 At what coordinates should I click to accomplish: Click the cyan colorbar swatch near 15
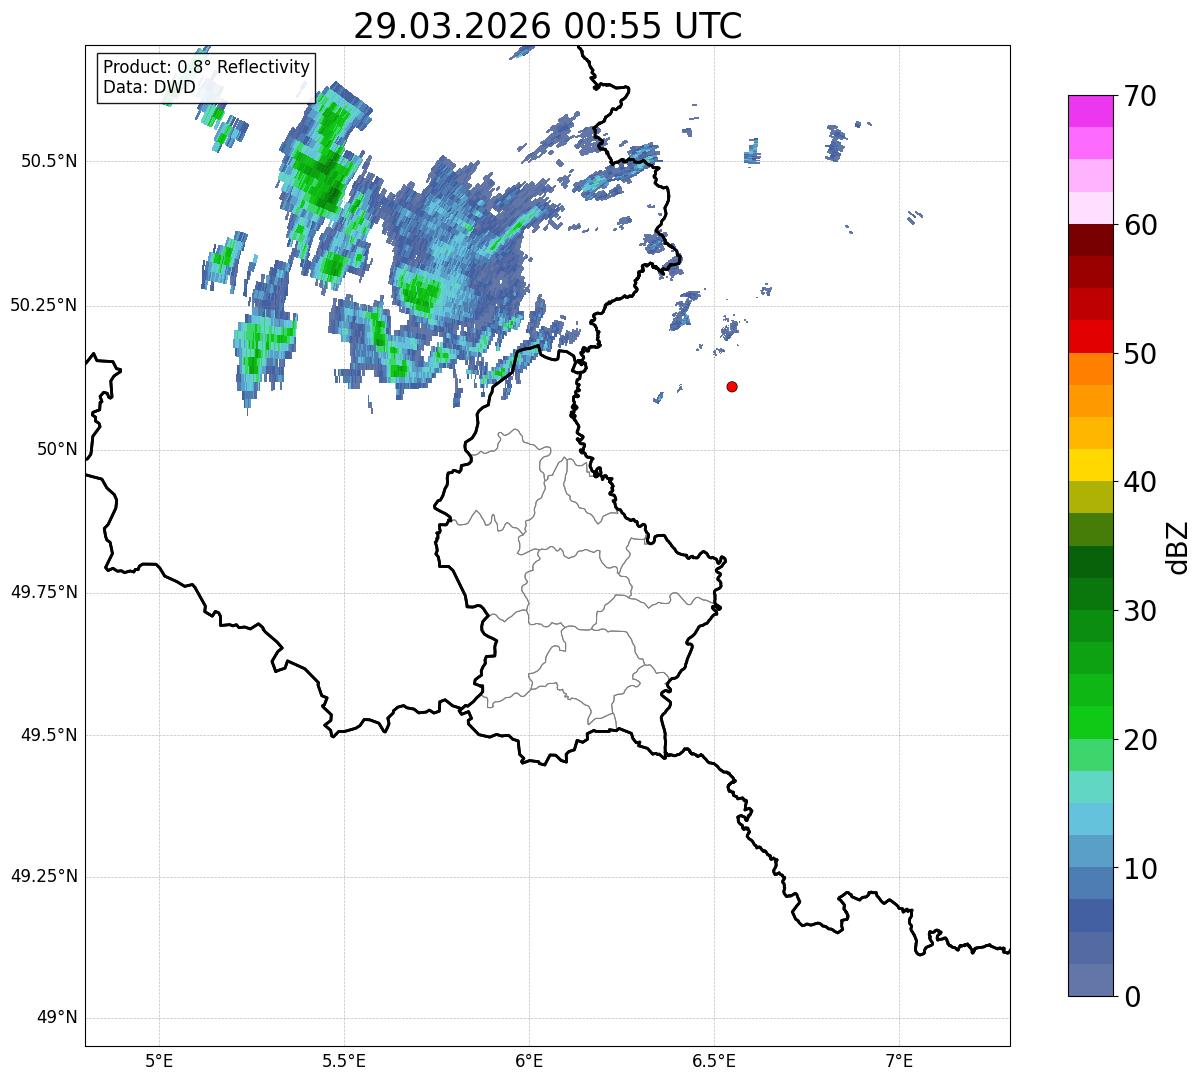point(1090,820)
